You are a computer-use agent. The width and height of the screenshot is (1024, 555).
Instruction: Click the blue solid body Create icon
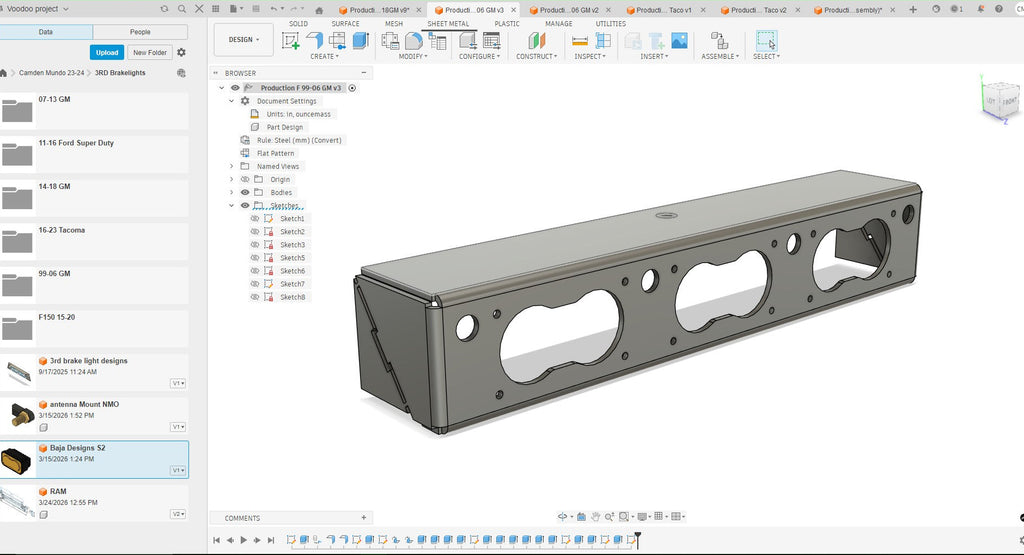coord(360,40)
